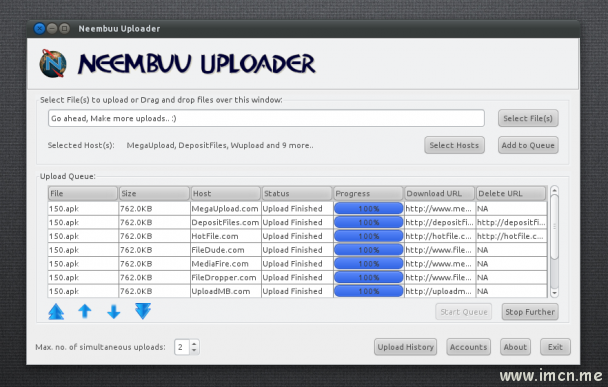Click DepositFiles.com row delete URL cell
This screenshot has width=608, height=387.
pos(511,222)
